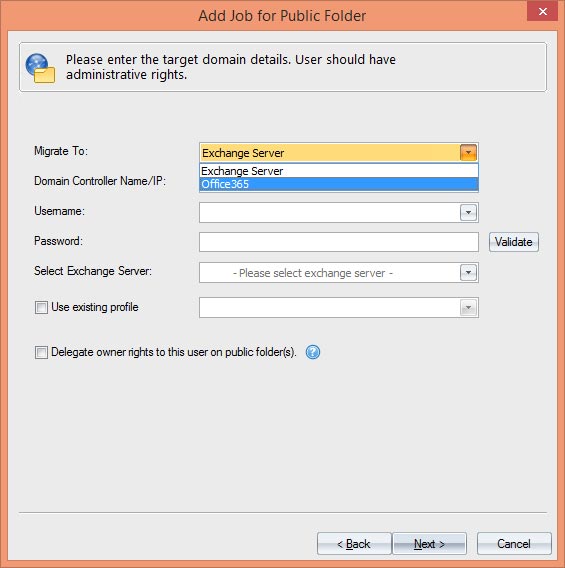Click the Validate button

coord(514,242)
